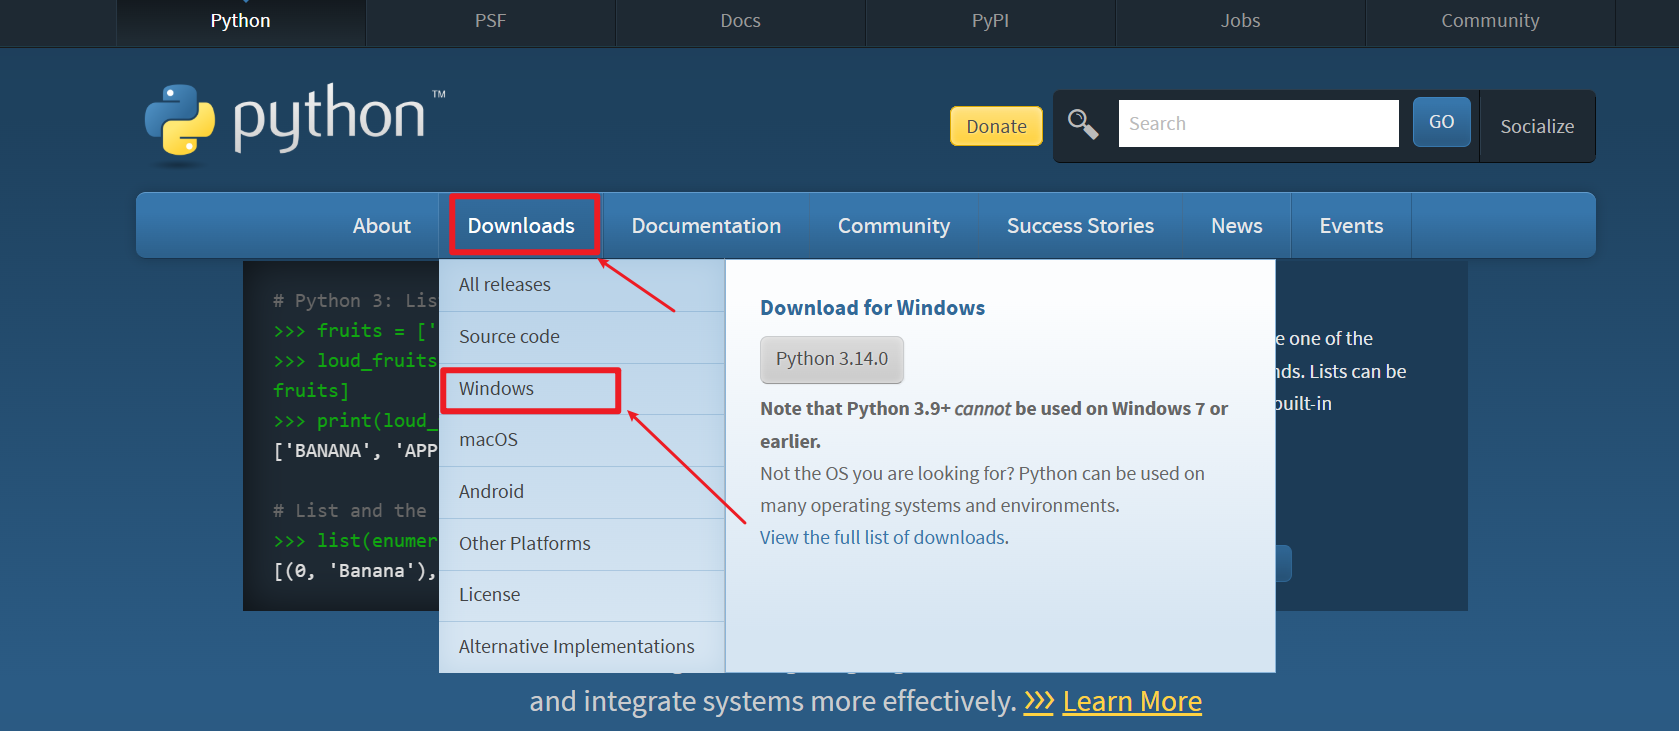This screenshot has height=731, width=1679.
Task: Choose License in the Downloads dropdown
Action: point(582,595)
